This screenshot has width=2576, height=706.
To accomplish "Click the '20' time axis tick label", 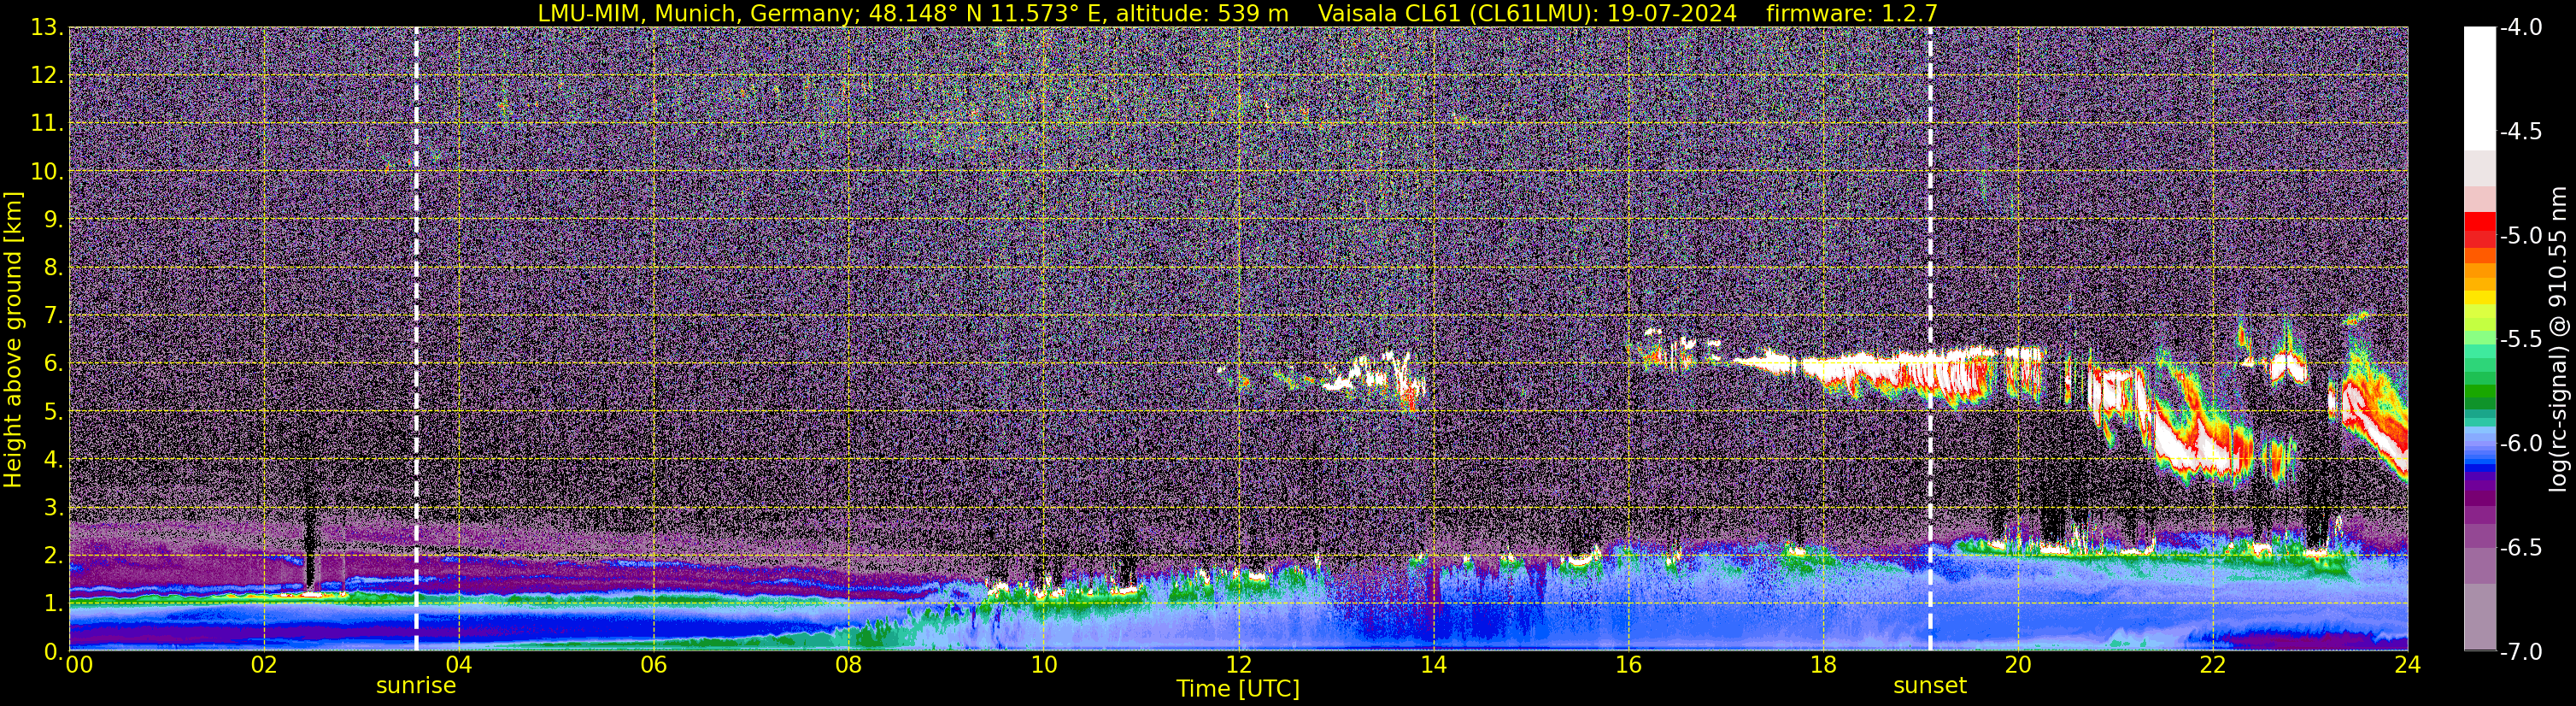I will [x=2018, y=665].
